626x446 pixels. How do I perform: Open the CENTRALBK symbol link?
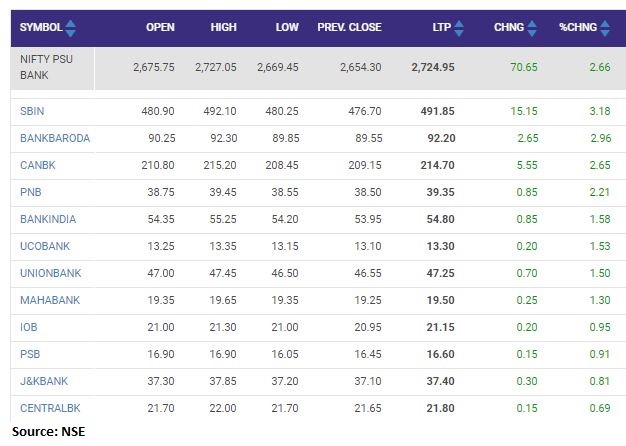(51, 408)
